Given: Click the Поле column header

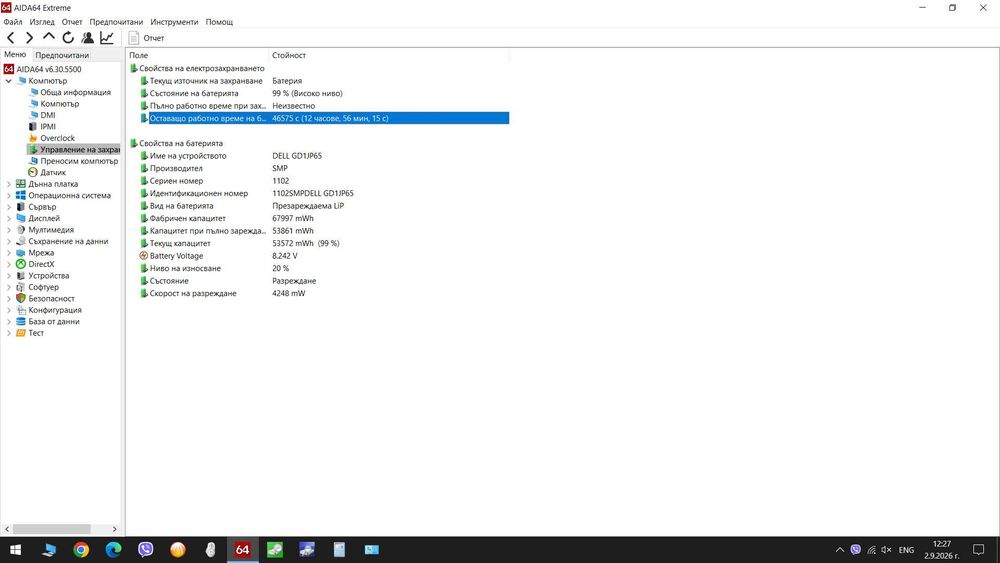Looking at the screenshot, I should (198, 55).
